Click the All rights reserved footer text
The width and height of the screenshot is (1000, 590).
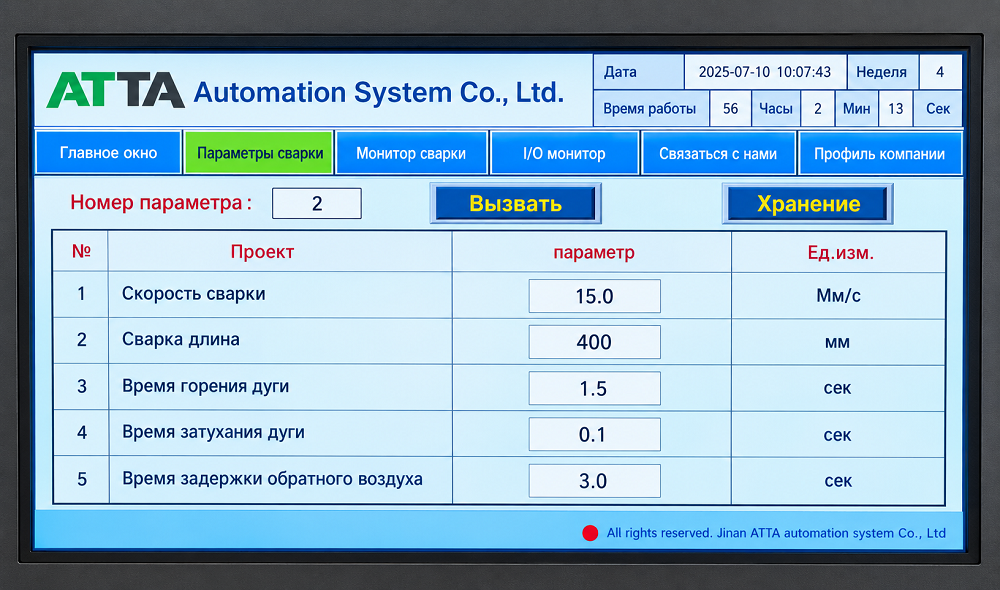[x=776, y=533]
